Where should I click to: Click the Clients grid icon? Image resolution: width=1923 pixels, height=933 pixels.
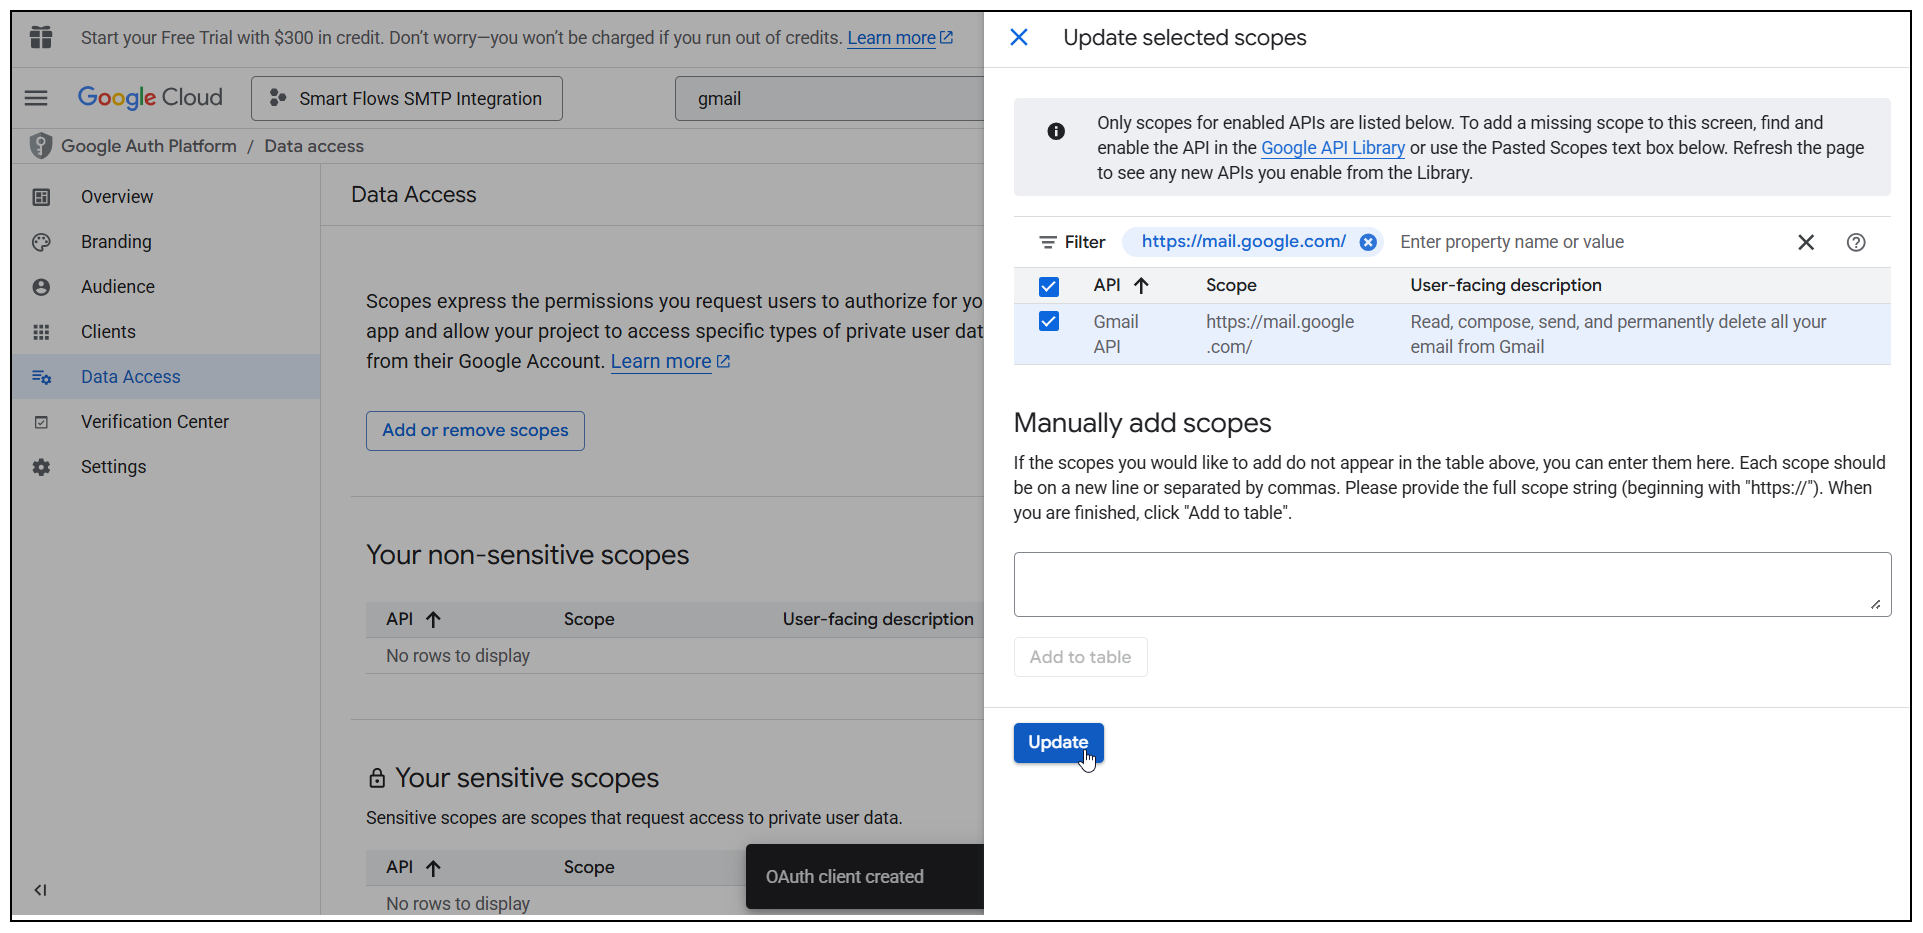pos(41,332)
